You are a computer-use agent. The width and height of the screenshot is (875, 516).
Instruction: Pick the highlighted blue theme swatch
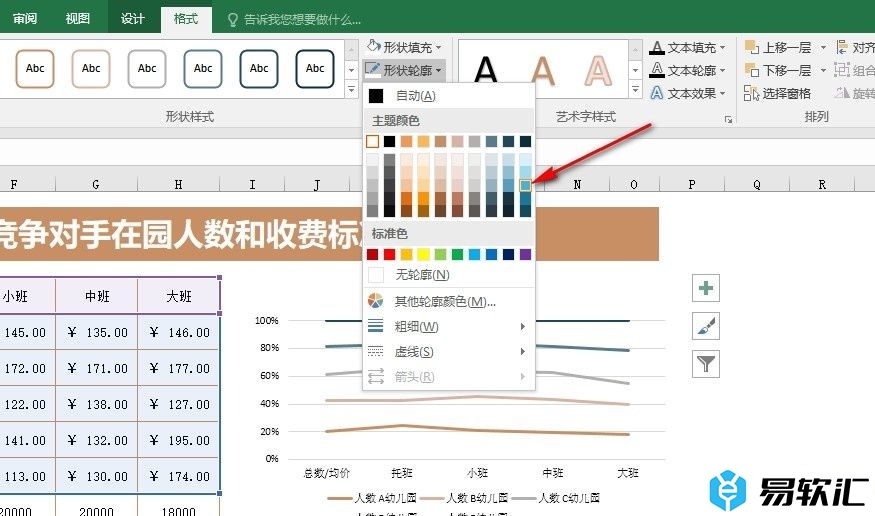coord(525,186)
